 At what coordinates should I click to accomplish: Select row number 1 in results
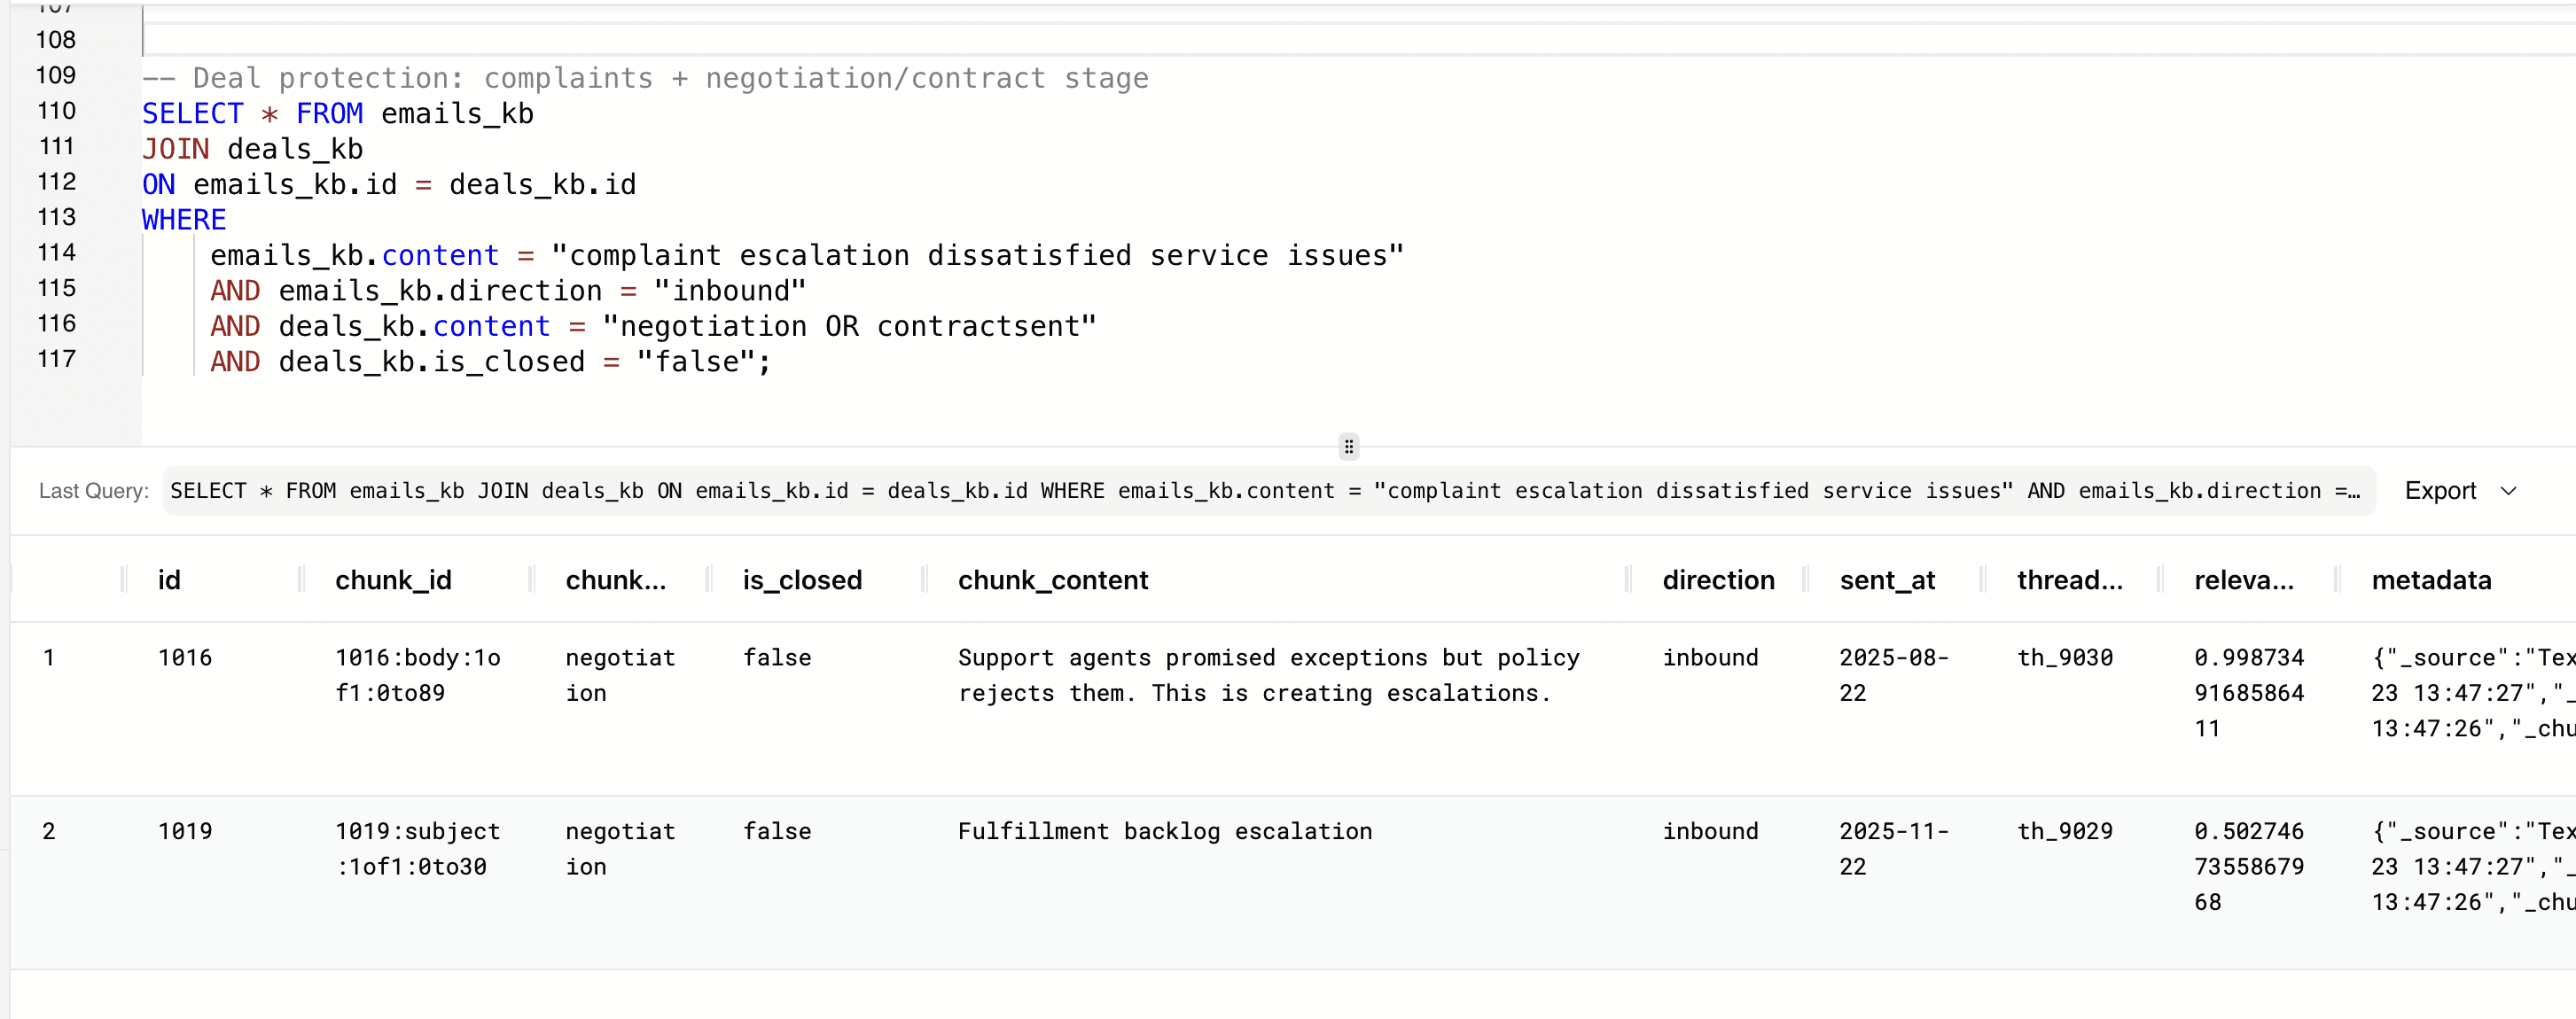coord(48,658)
